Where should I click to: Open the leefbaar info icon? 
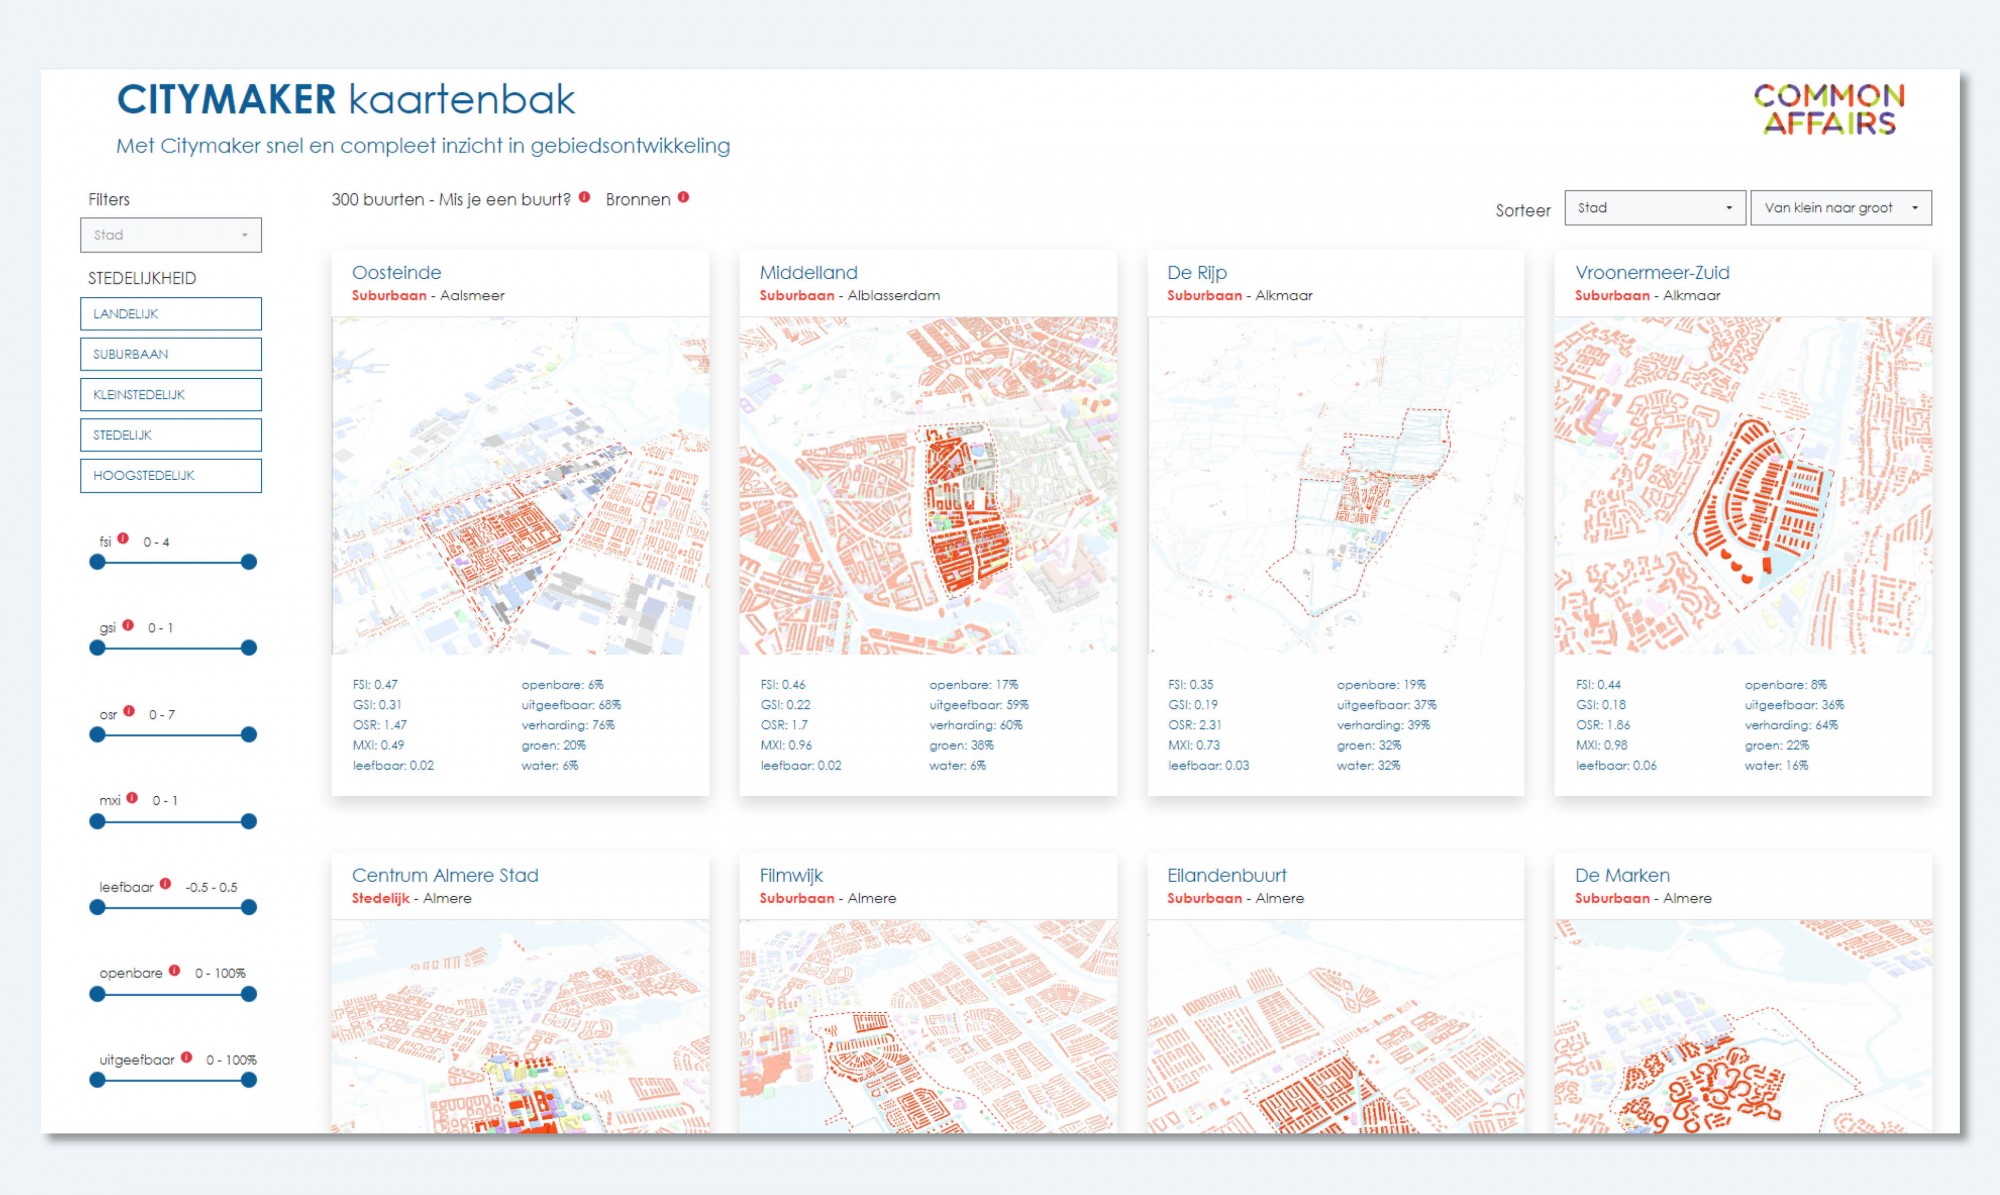[165, 884]
